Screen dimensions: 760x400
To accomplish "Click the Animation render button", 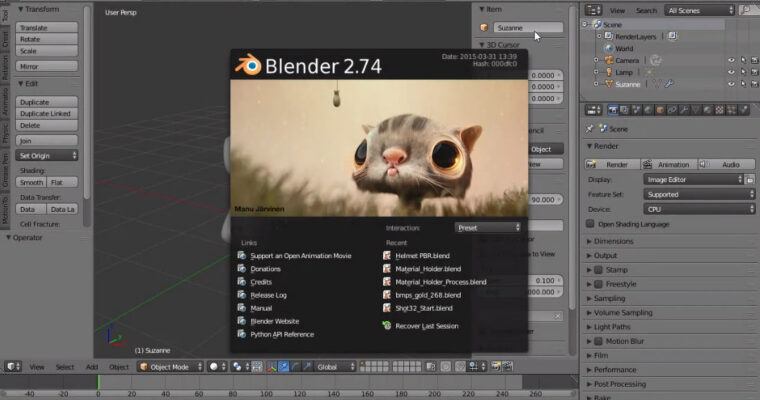I will [669, 164].
